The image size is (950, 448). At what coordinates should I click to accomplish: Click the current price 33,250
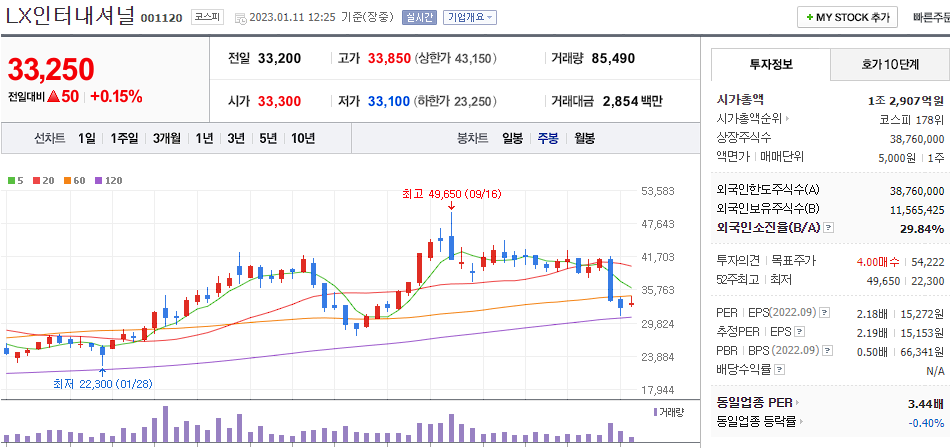[51, 70]
